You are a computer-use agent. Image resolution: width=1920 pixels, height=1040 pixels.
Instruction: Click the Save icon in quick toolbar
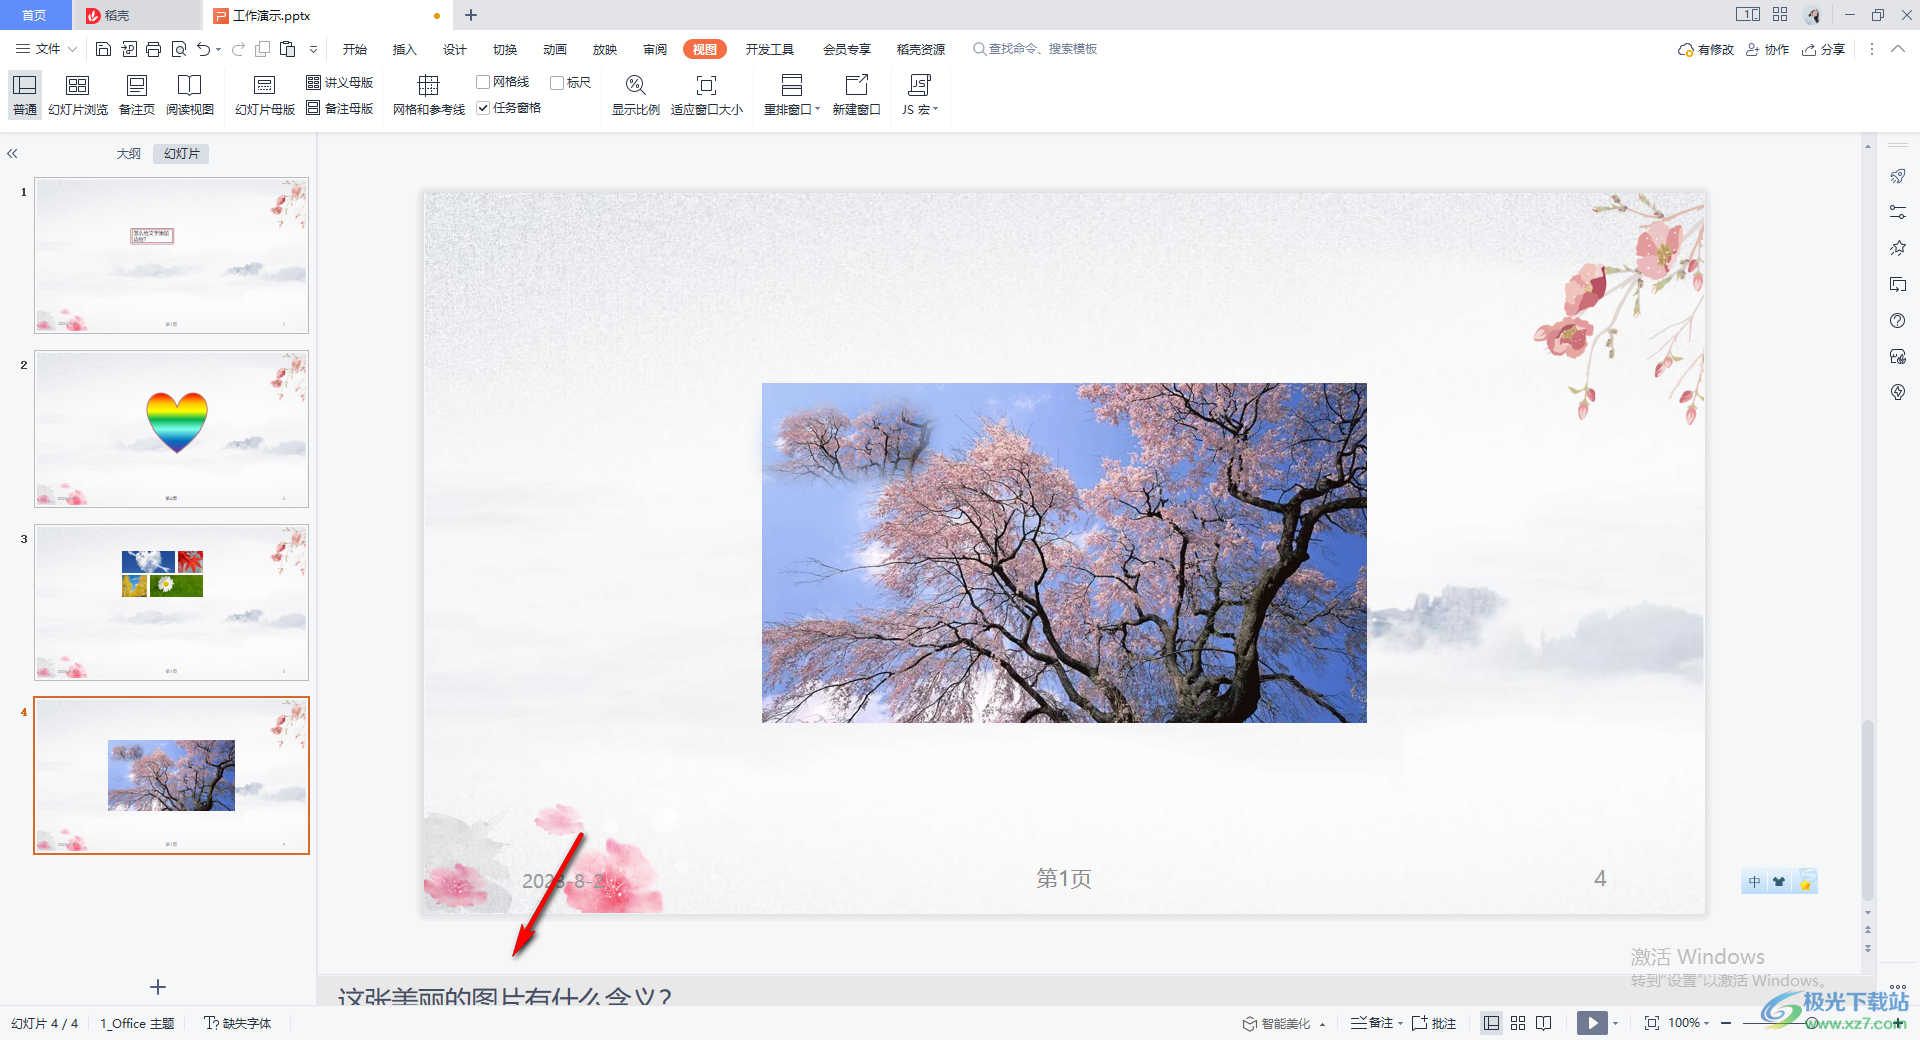pos(103,49)
